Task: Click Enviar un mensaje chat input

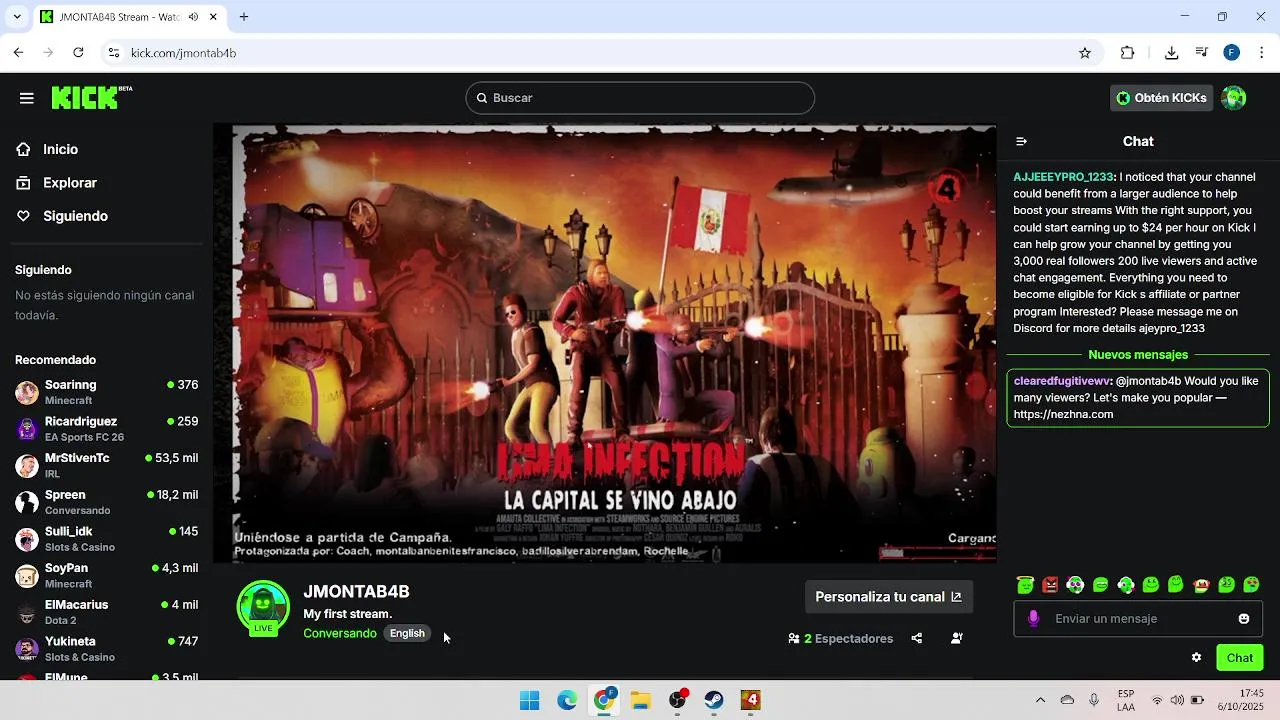Action: pos(1138,619)
